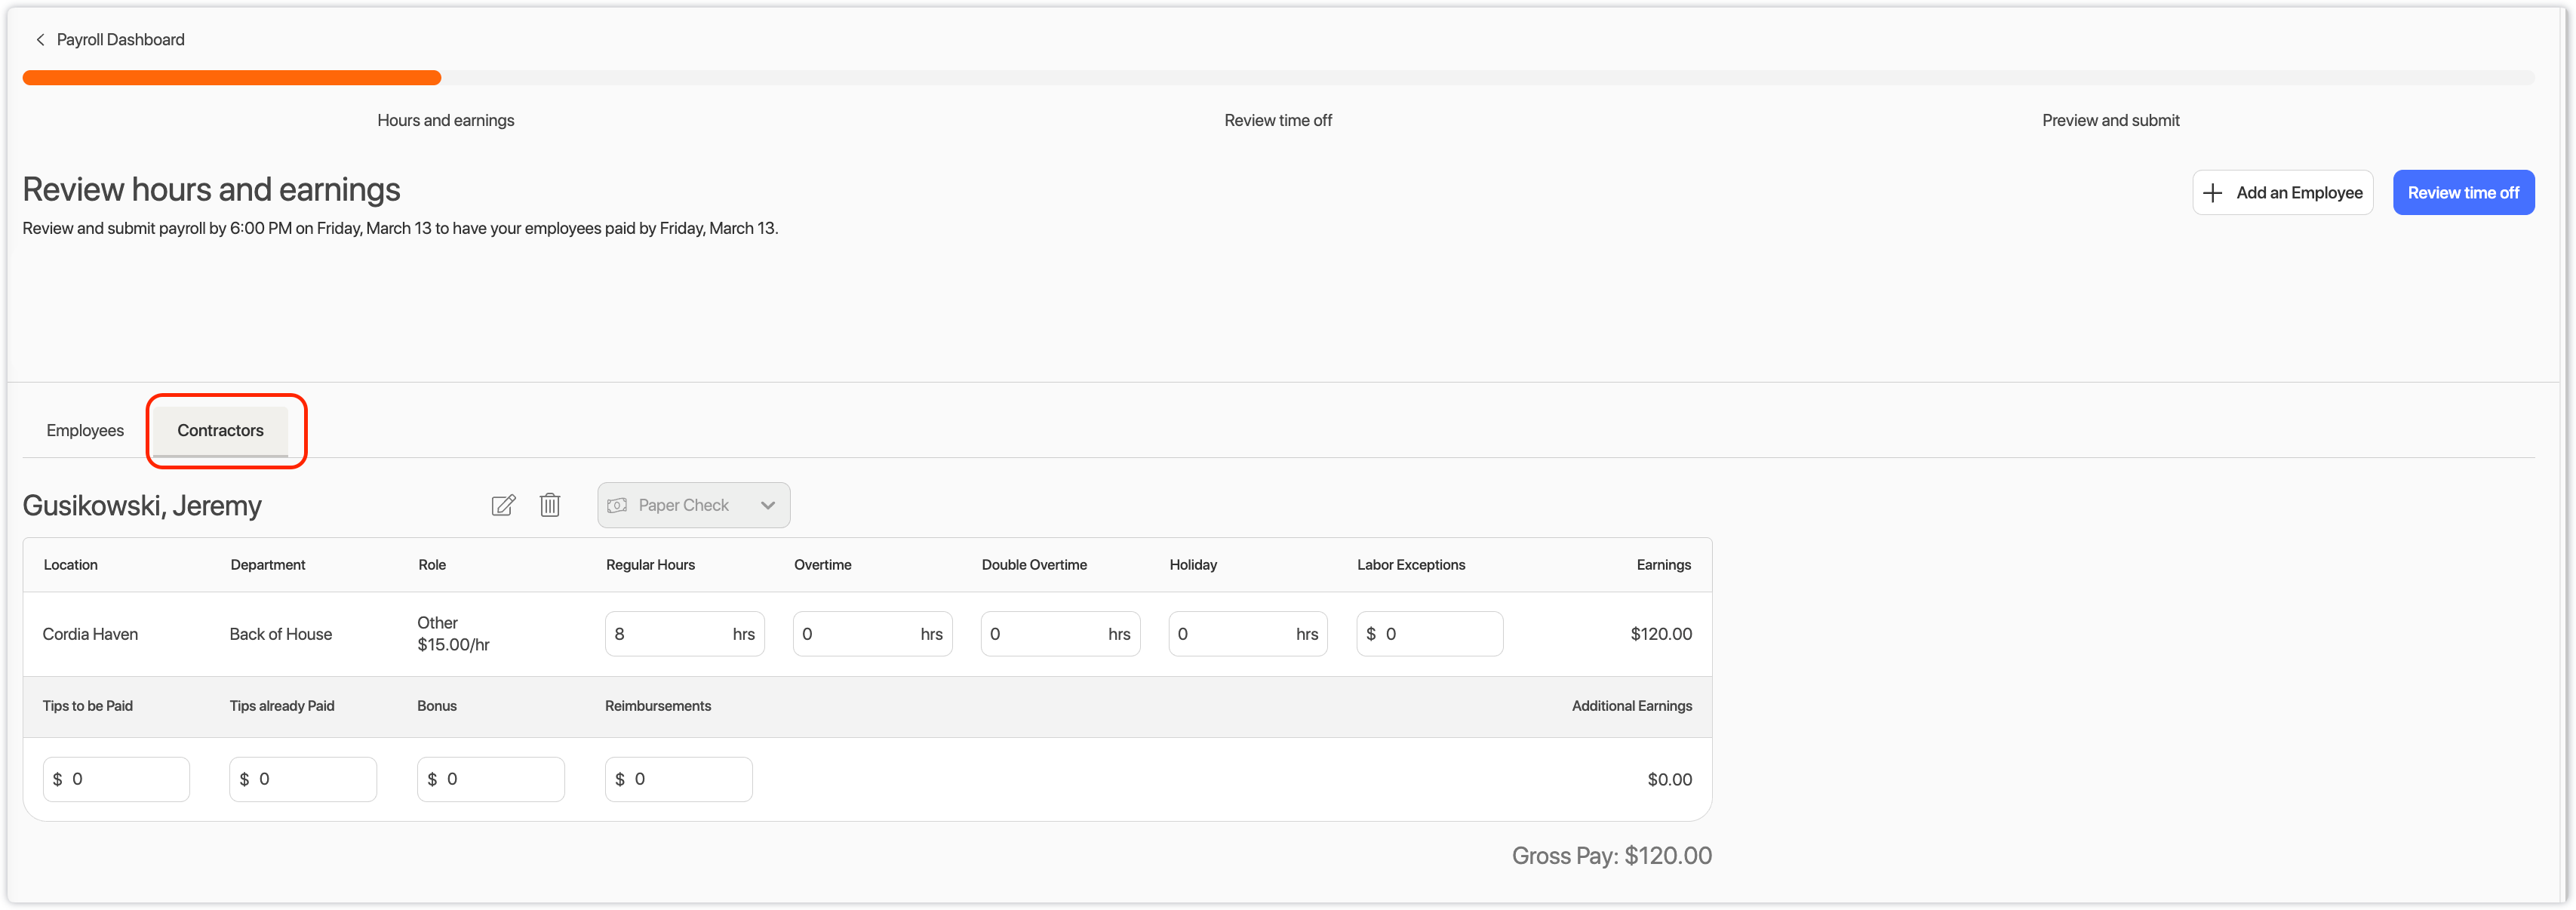Click the Labor Exceptions dollar field
The width and height of the screenshot is (2576, 910).
[x=1438, y=634]
